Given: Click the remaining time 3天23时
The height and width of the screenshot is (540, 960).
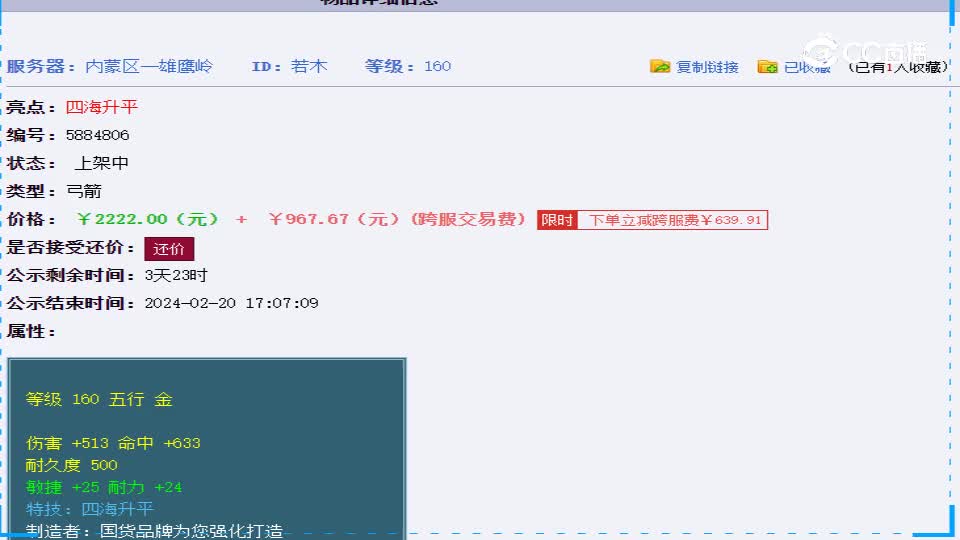Looking at the screenshot, I should [176, 276].
